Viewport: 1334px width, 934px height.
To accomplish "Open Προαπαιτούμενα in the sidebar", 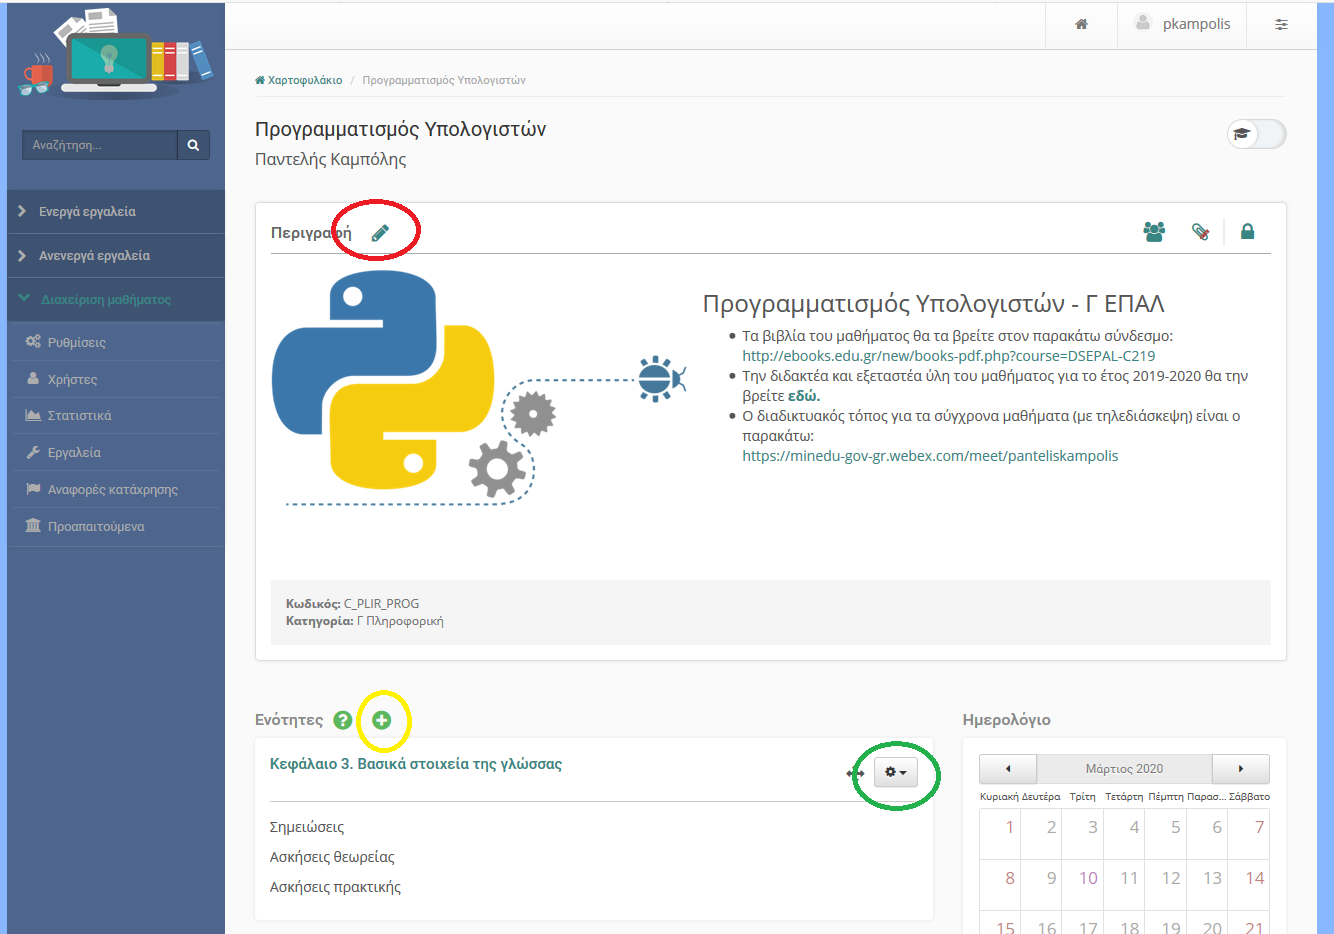I will point(116,526).
